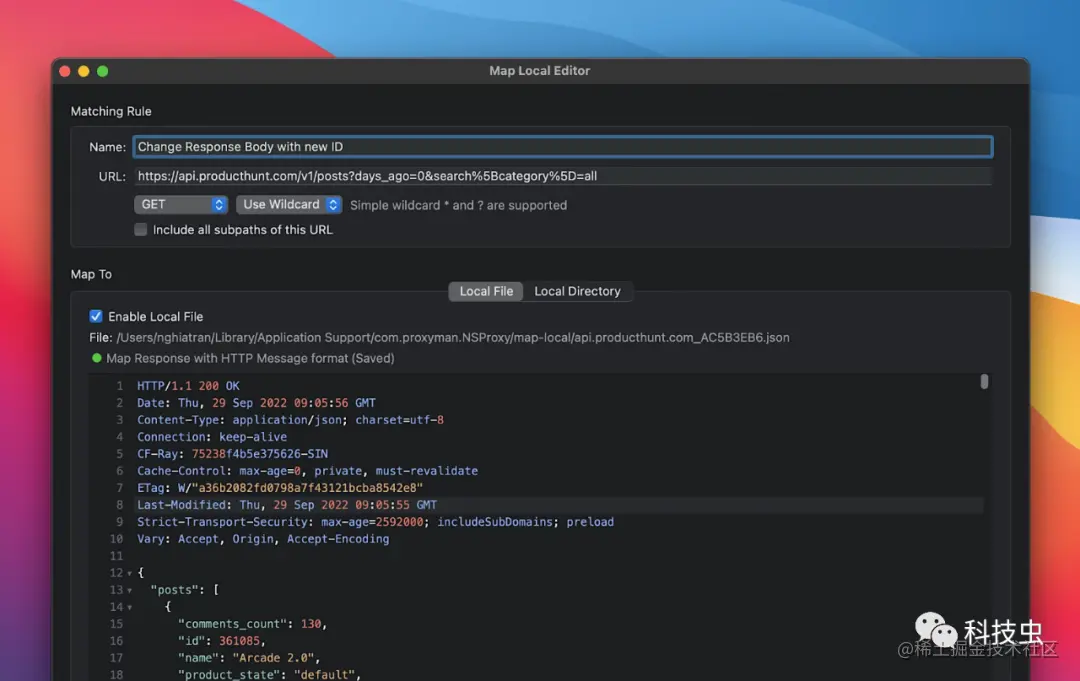Click the 'Date: Thu, 29 Sep 2022 09:05:56 GMT' line
This screenshot has width=1080, height=681.
pos(256,403)
